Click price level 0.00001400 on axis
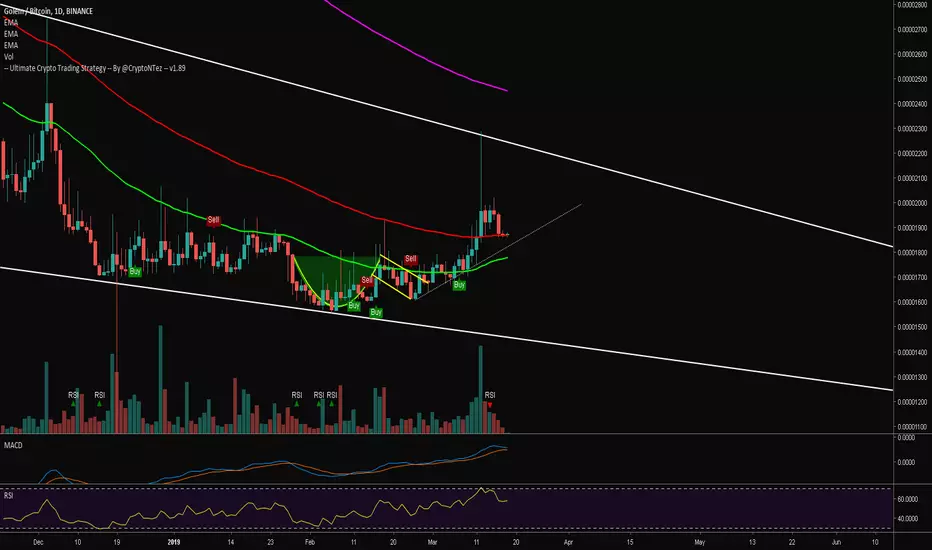Image resolution: width=932 pixels, height=550 pixels. tap(912, 352)
